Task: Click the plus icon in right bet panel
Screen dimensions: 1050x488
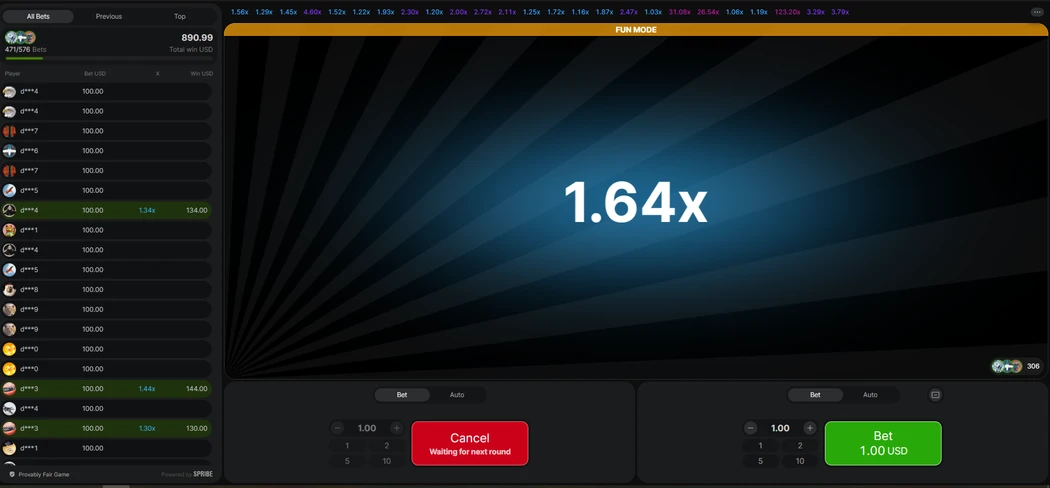Action: [x=810, y=428]
